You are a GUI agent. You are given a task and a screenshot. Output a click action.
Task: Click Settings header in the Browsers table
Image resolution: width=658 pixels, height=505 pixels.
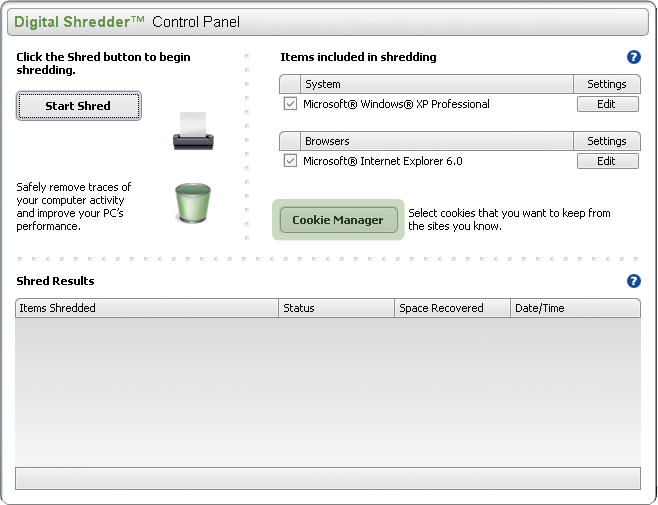tap(606, 141)
